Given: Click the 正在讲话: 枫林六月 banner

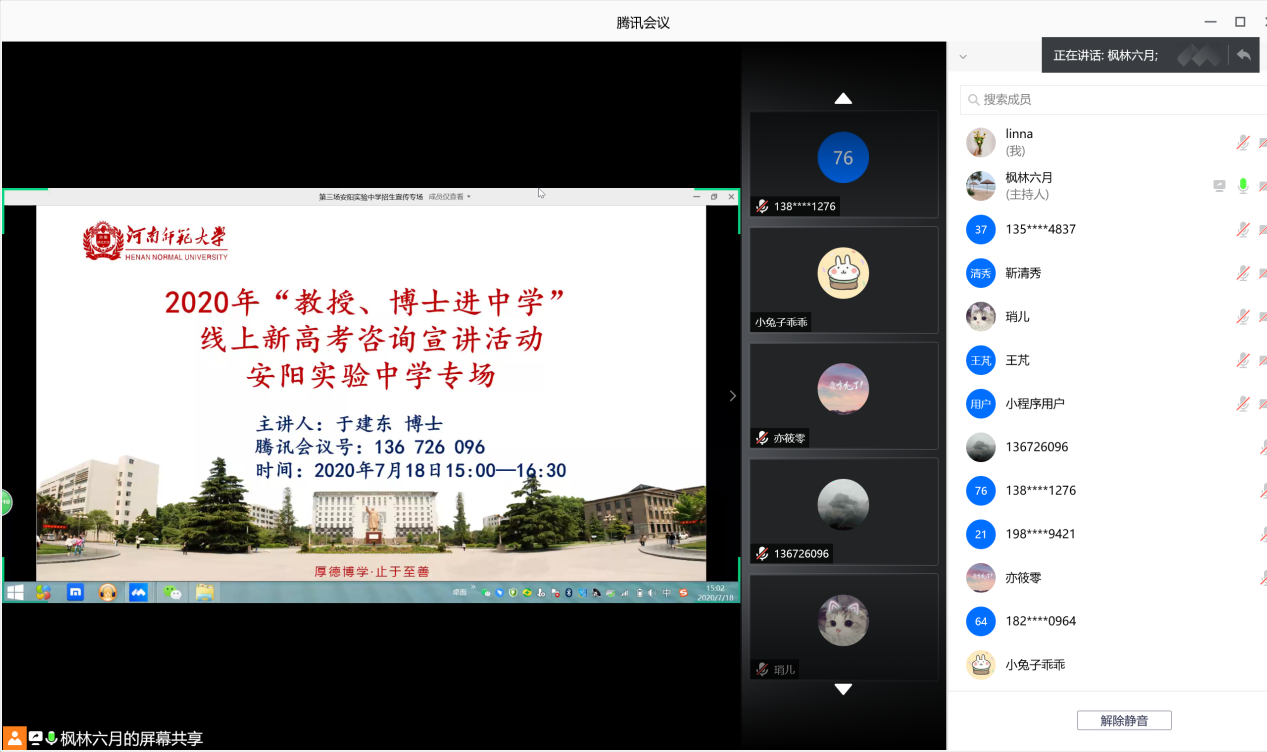Looking at the screenshot, I should point(1105,55).
